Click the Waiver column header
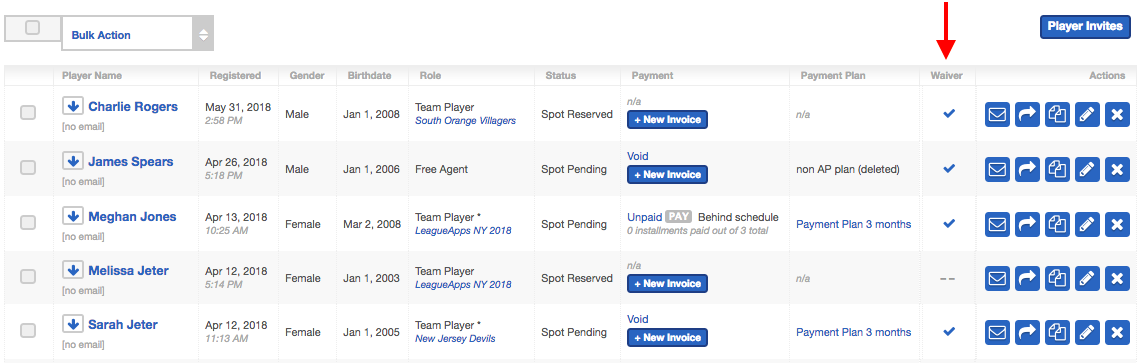This screenshot has width=1139, height=363. point(947,76)
